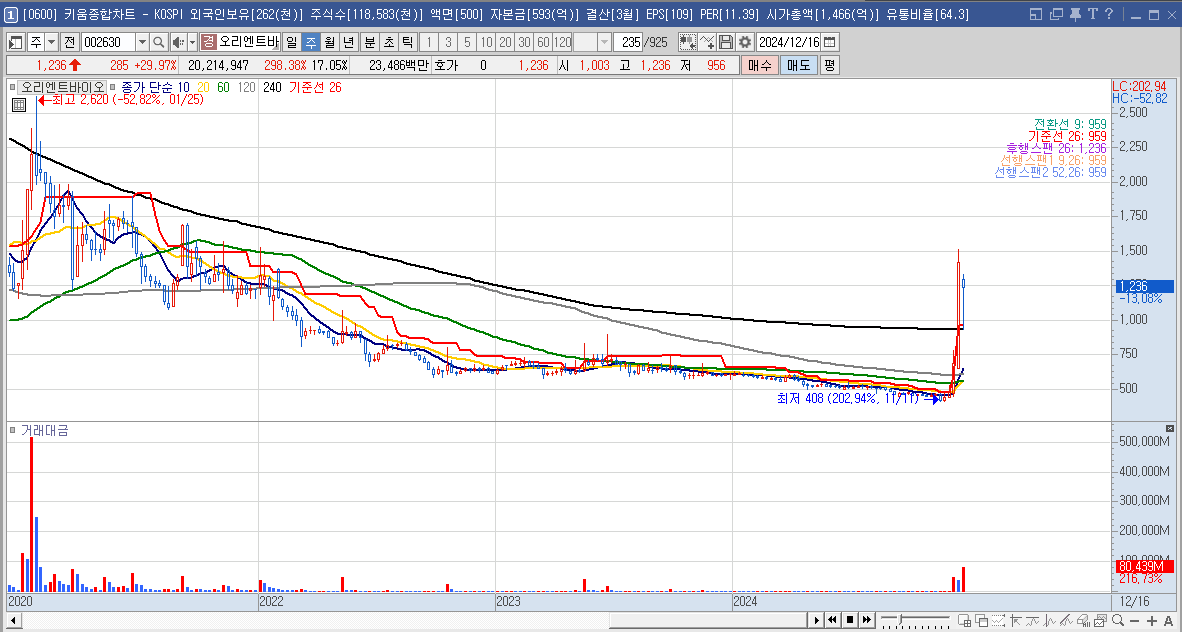Click the play button in the chart replay controls

(816, 620)
